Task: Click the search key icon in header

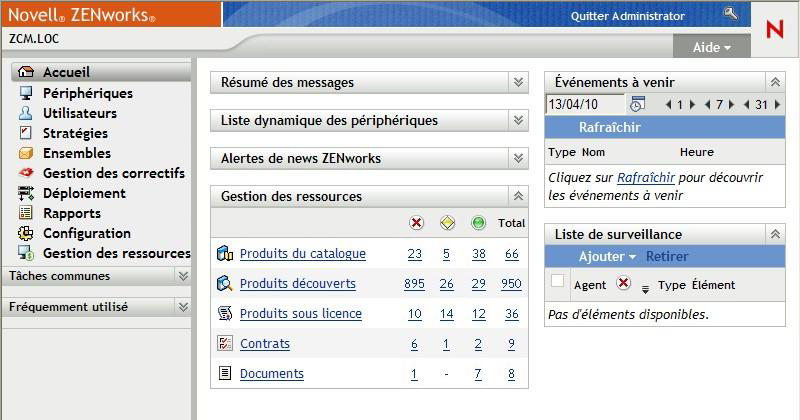Action: pyautogui.click(x=730, y=14)
